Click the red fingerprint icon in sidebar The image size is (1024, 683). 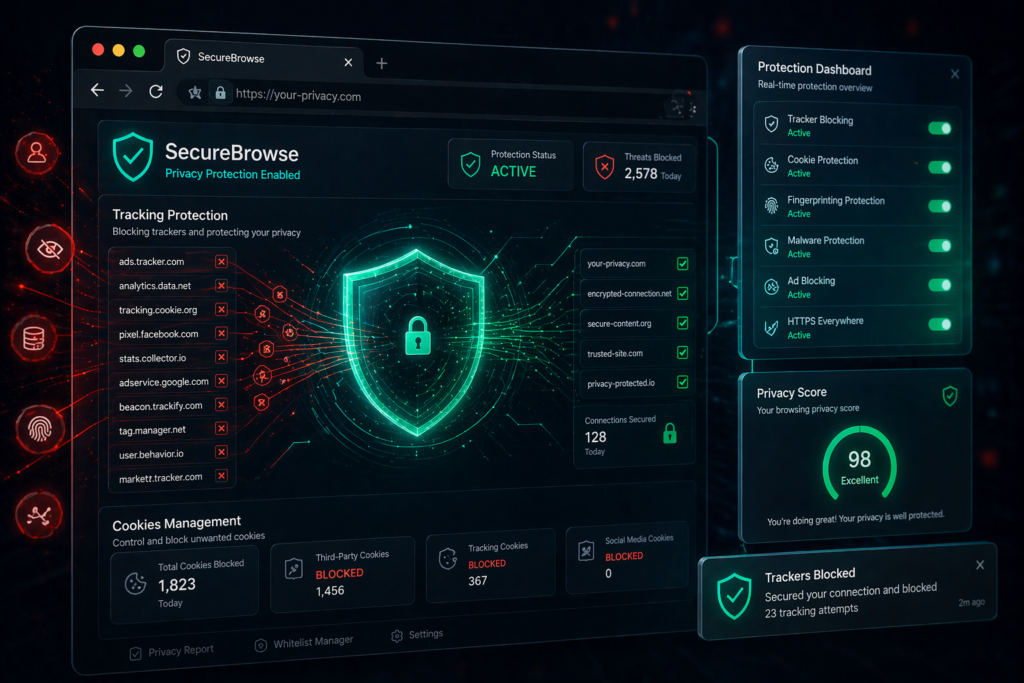pyautogui.click(x=38, y=428)
